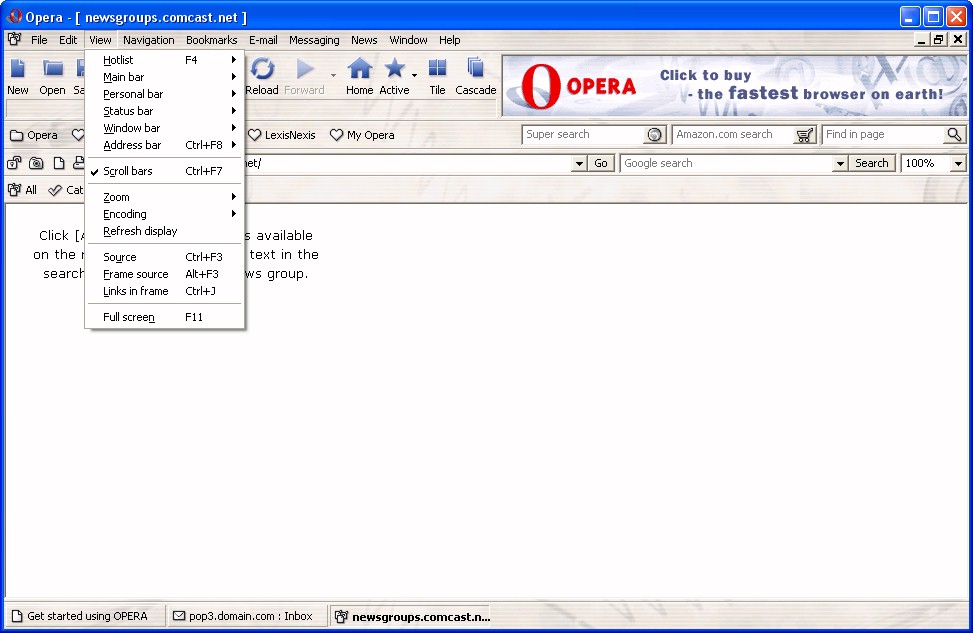Viewport: 973px width, 633px height.
Task: Click the Amazon.com search cart icon
Action: (x=804, y=135)
